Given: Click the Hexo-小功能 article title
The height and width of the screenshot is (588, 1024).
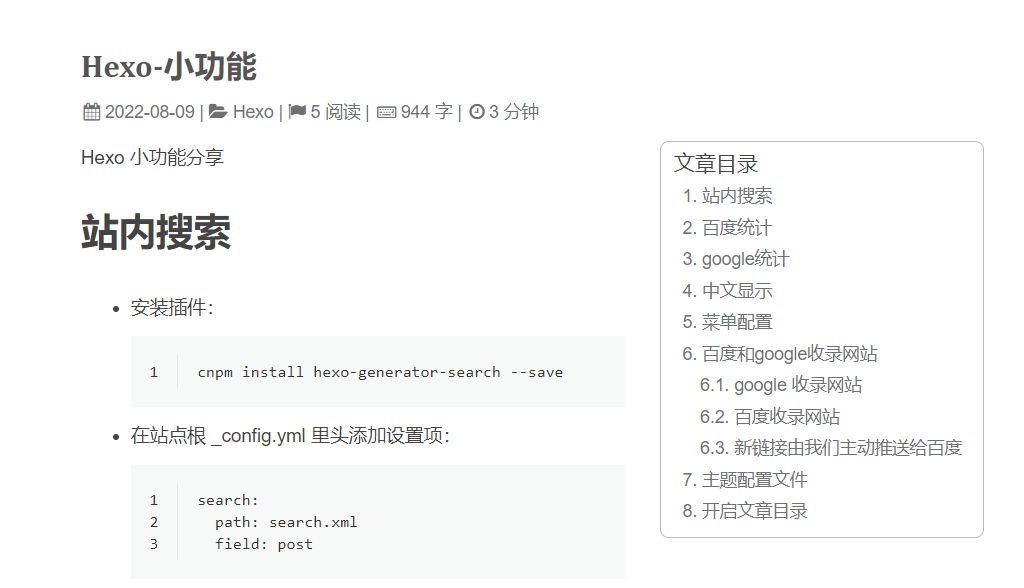Looking at the screenshot, I should click(x=169, y=67).
